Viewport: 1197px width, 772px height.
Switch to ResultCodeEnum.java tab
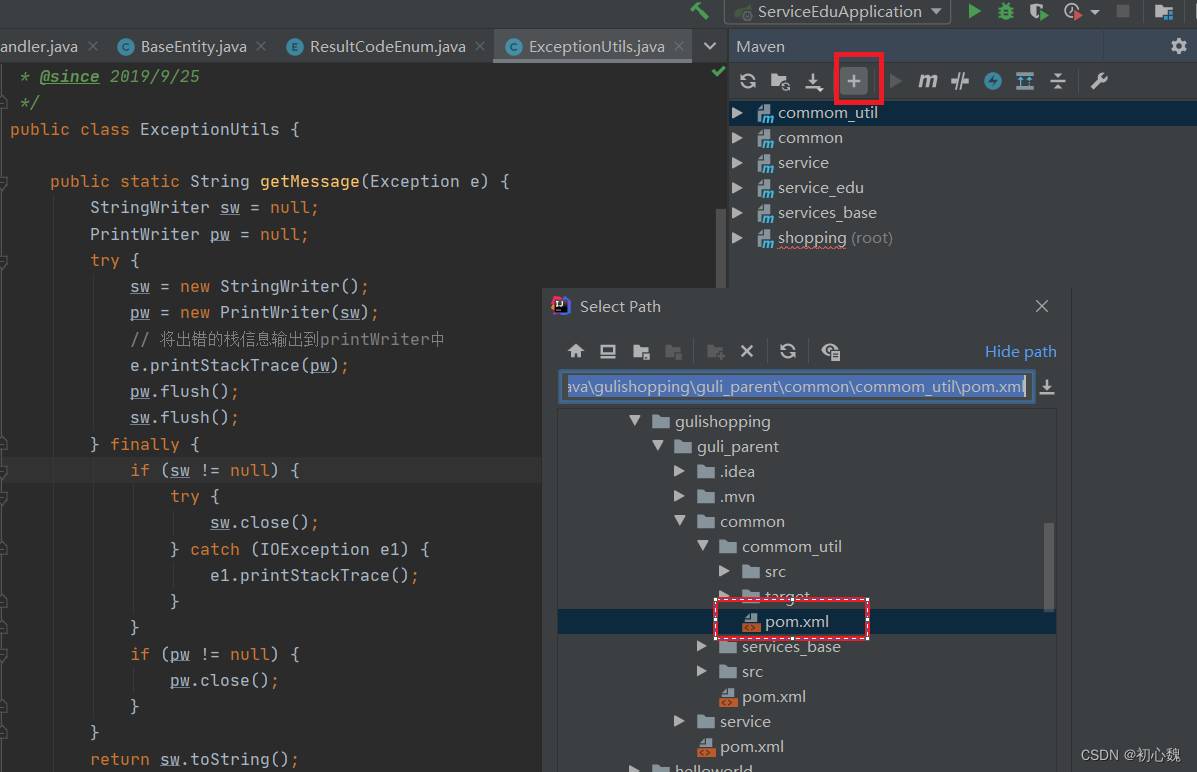coord(387,46)
